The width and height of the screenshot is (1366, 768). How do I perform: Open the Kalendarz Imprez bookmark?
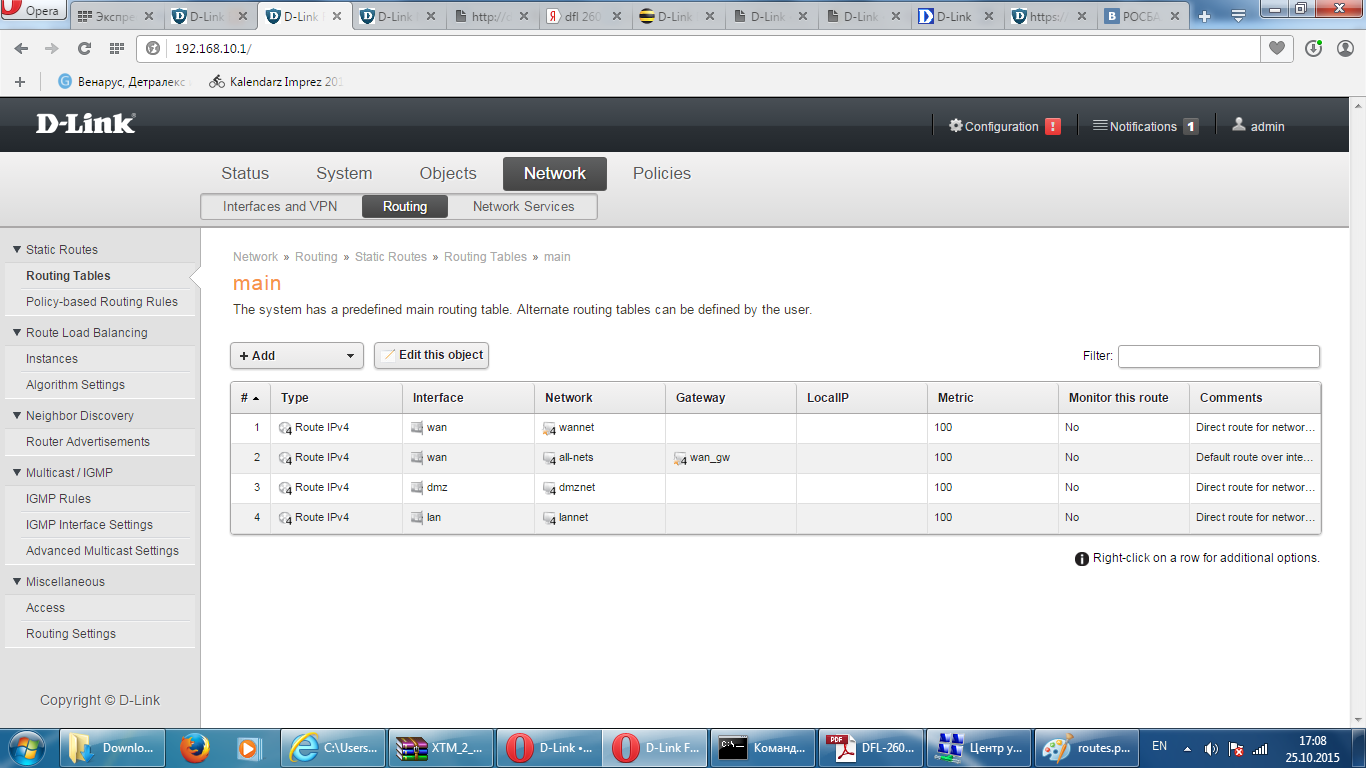tap(276, 82)
